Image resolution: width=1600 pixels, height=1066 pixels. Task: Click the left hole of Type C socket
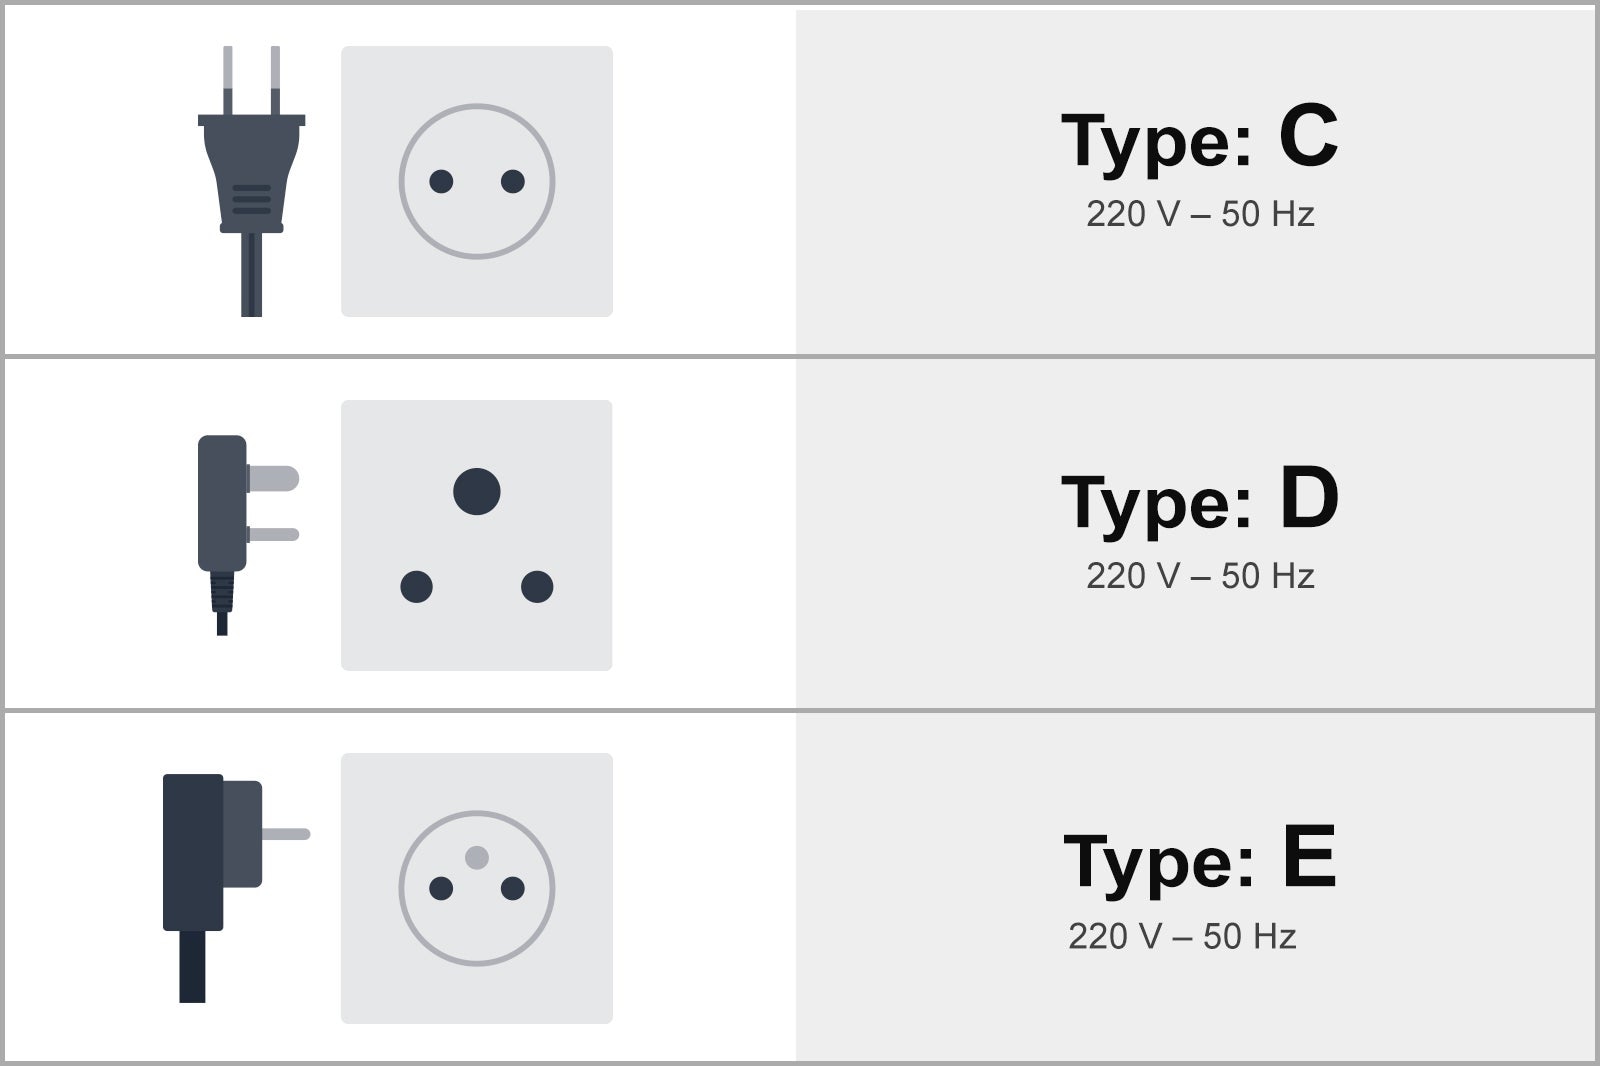pyautogui.click(x=441, y=181)
